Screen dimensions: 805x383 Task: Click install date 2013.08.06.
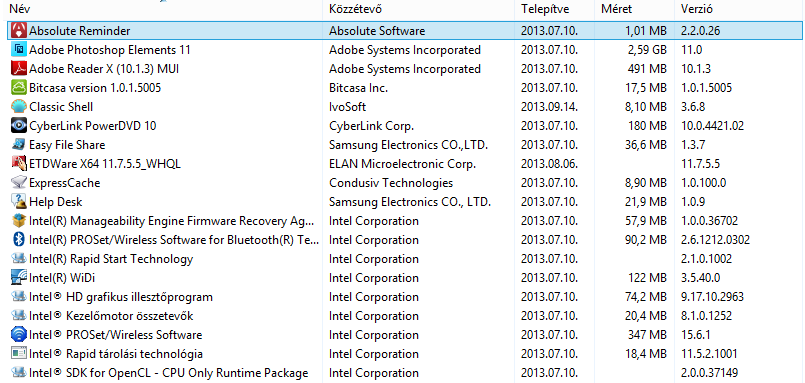(549, 164)
